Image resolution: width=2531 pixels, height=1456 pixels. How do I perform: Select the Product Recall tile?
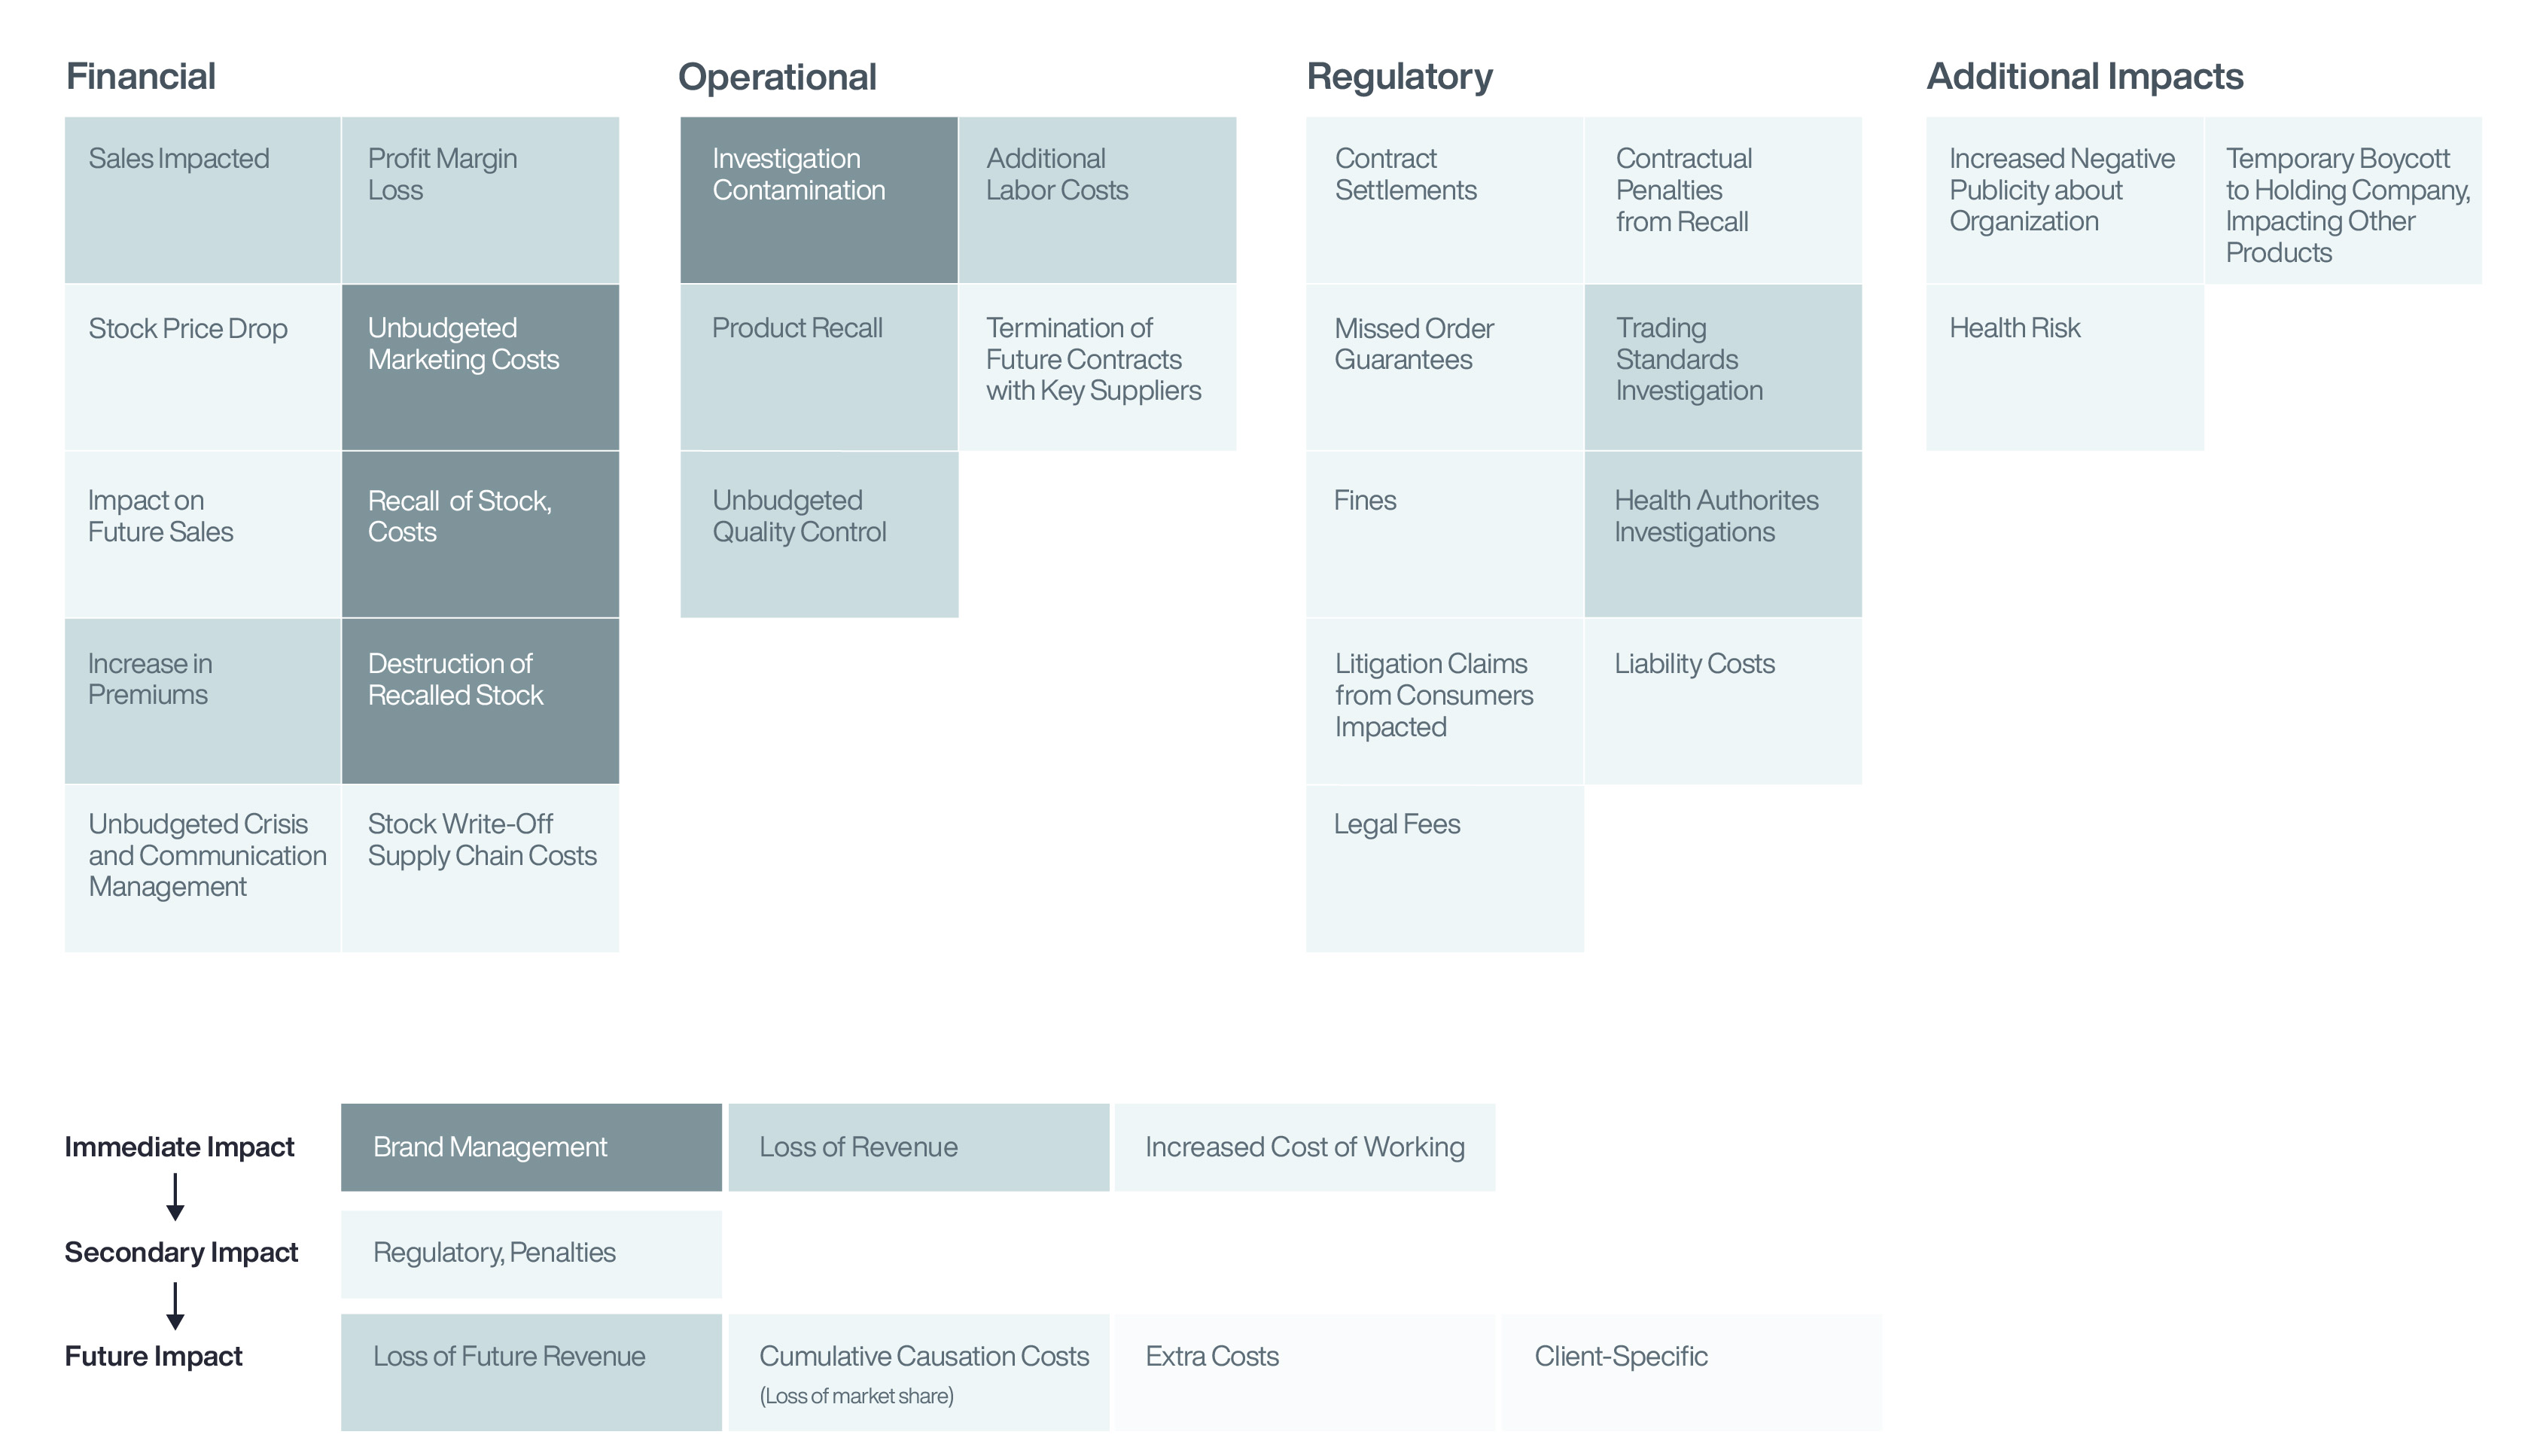819,367
